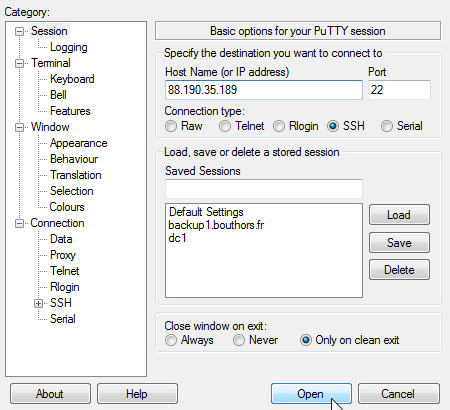Click Open to start the connection

point(311,394)
